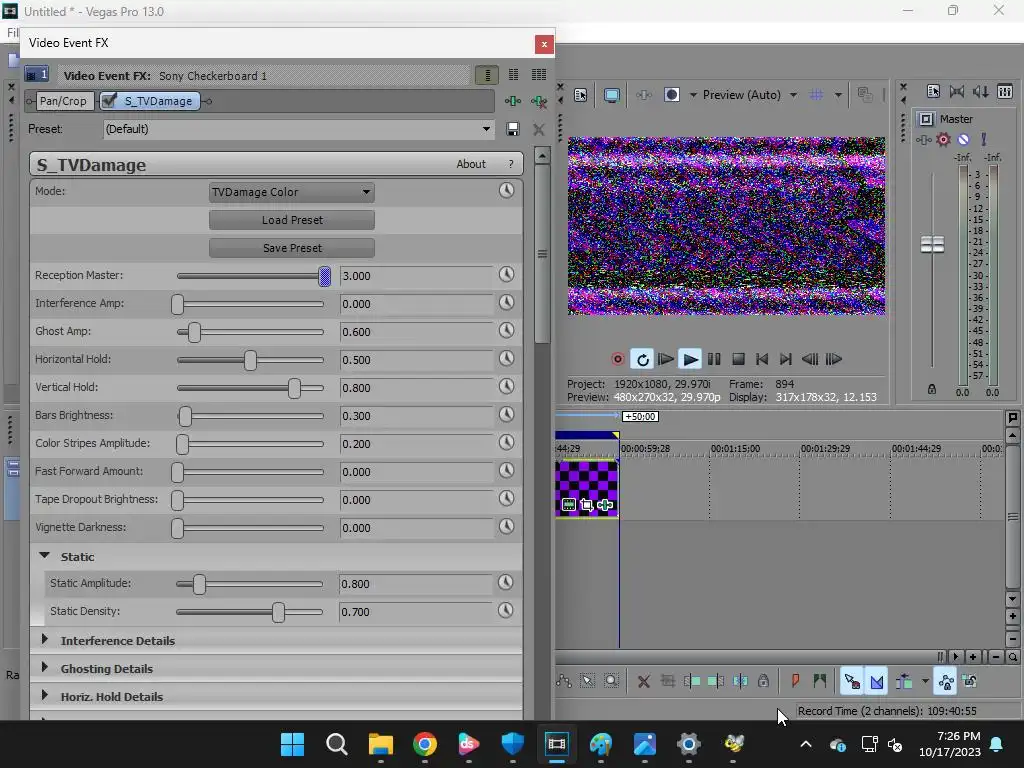The width and height of the screenshot is (1024, 768).
Task: Click the Bars Brightness value field 0.300
Action: [x=417, y=416]
